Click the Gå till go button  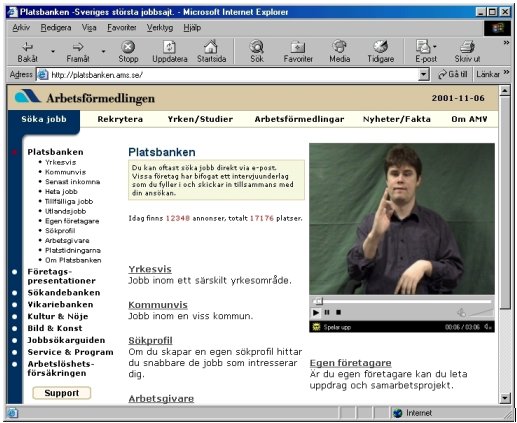452,74
